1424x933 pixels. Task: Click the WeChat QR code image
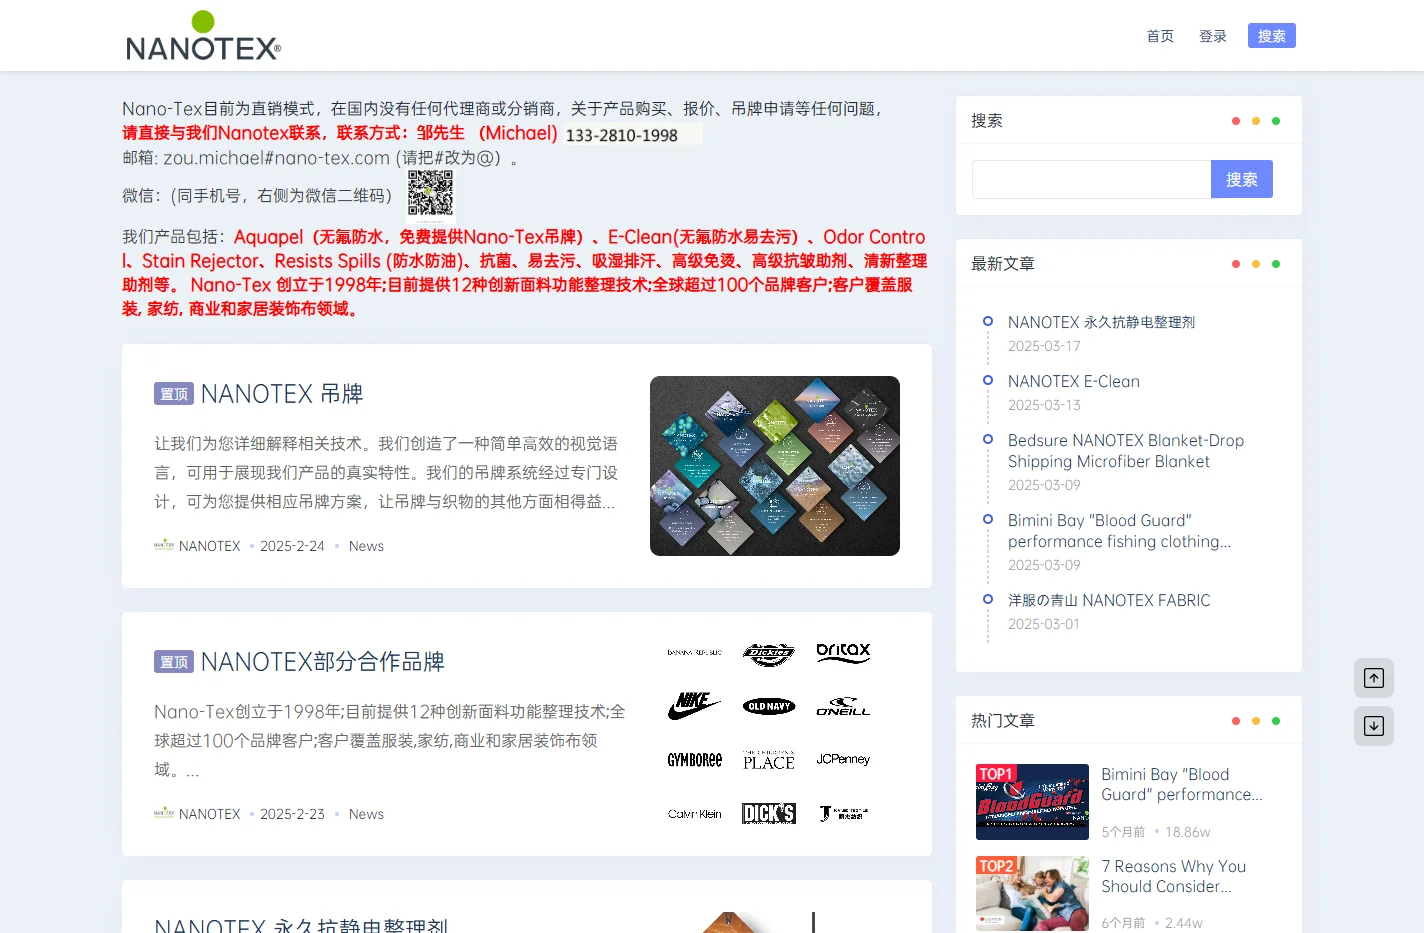click(431, 193)
